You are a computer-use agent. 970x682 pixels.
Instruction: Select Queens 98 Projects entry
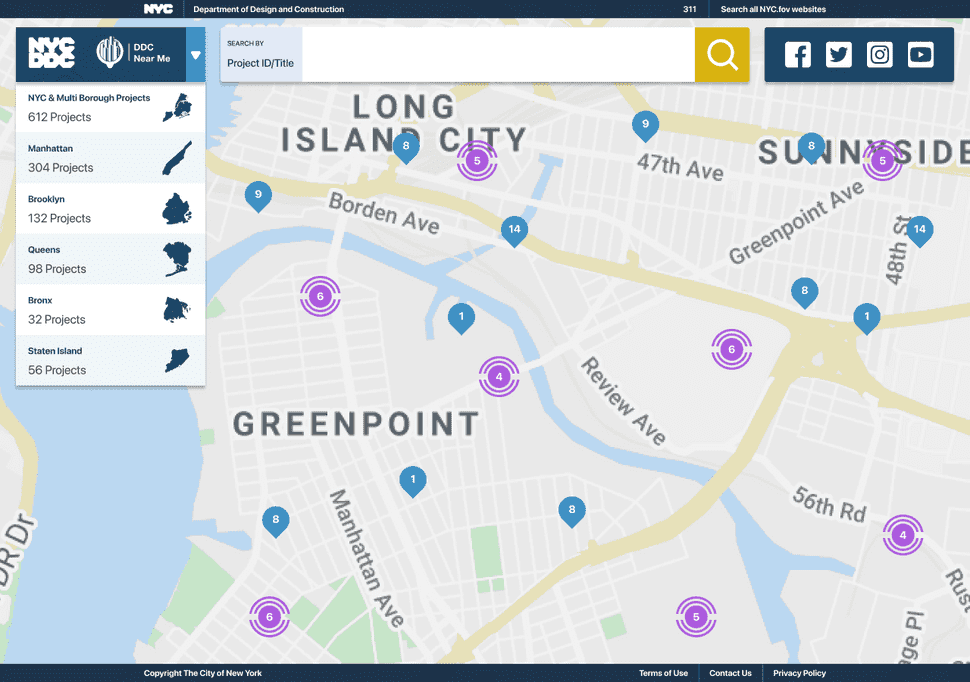click(110, 260)
